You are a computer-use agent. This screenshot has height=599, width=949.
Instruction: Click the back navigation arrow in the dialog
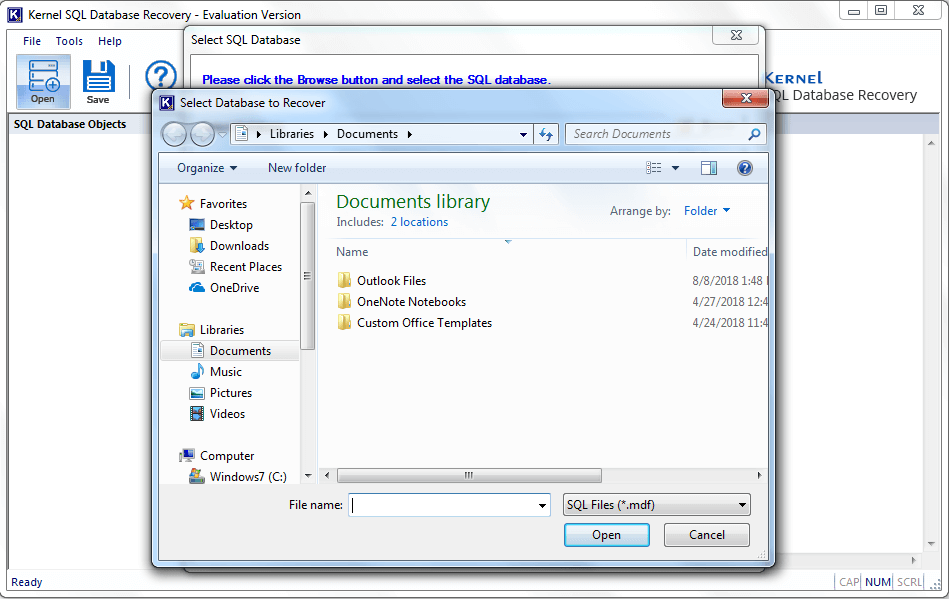click(174, 133)
